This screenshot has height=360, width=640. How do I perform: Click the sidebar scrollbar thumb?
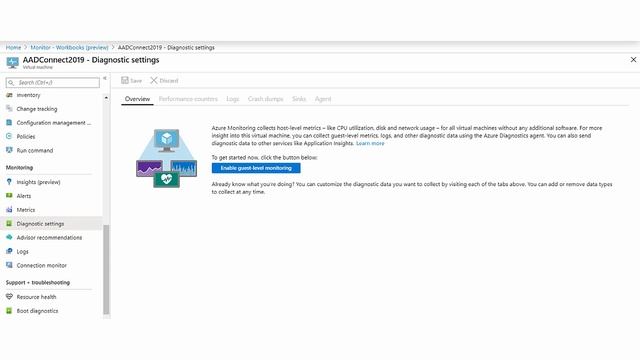tap(106, 269)
